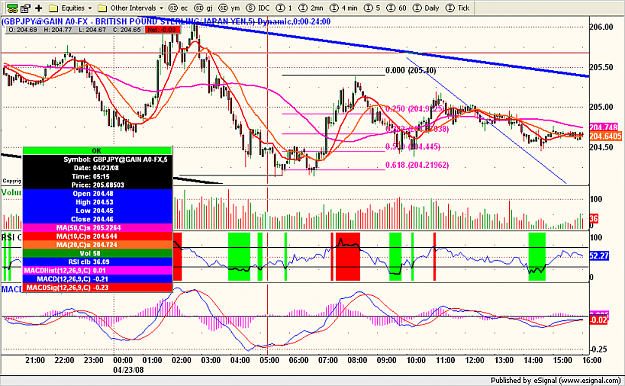The width and height of the screenshot is (625, 386).
Task: Click the Published by eSignal credit text
Action: click(x=555, y=380)
